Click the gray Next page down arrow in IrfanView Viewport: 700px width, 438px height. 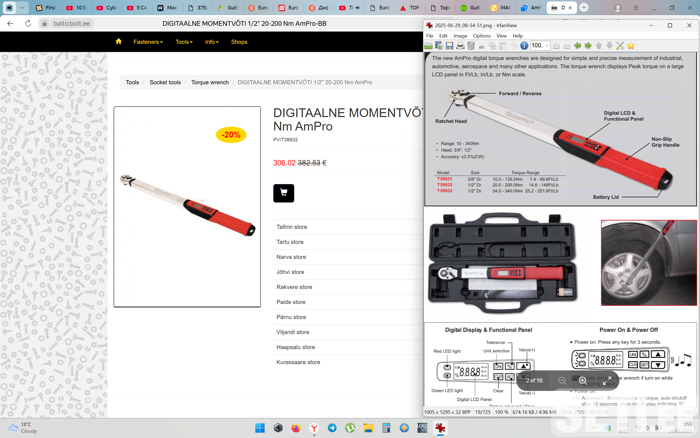click(x=609, y=46)
